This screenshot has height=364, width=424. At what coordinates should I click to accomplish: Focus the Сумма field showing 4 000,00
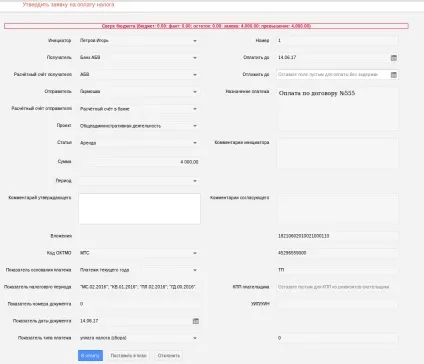pyautogui.click(x=139, y=162)
